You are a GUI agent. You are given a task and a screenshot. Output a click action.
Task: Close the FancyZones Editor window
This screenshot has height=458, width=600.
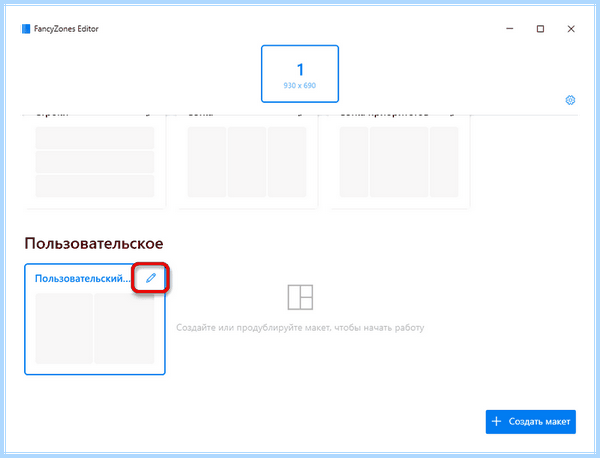(571, 29)
